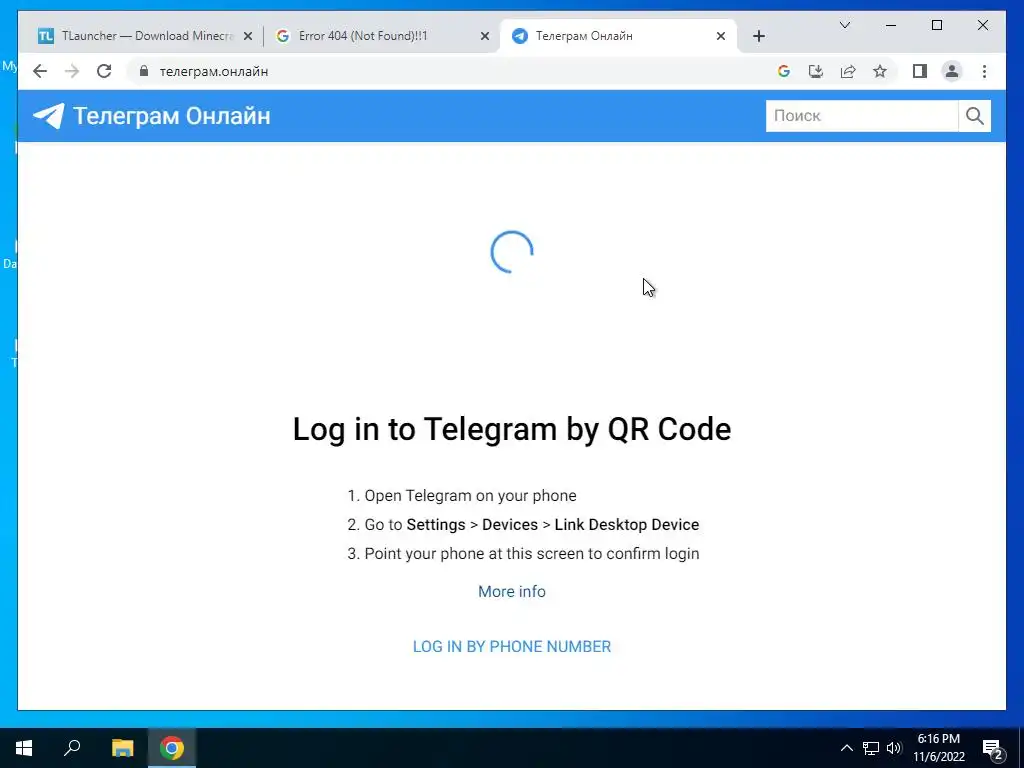The width and height of the screenshot is (1024, 768).
Task: Open the volume speaker tray icon
Action: pos(894,748)
